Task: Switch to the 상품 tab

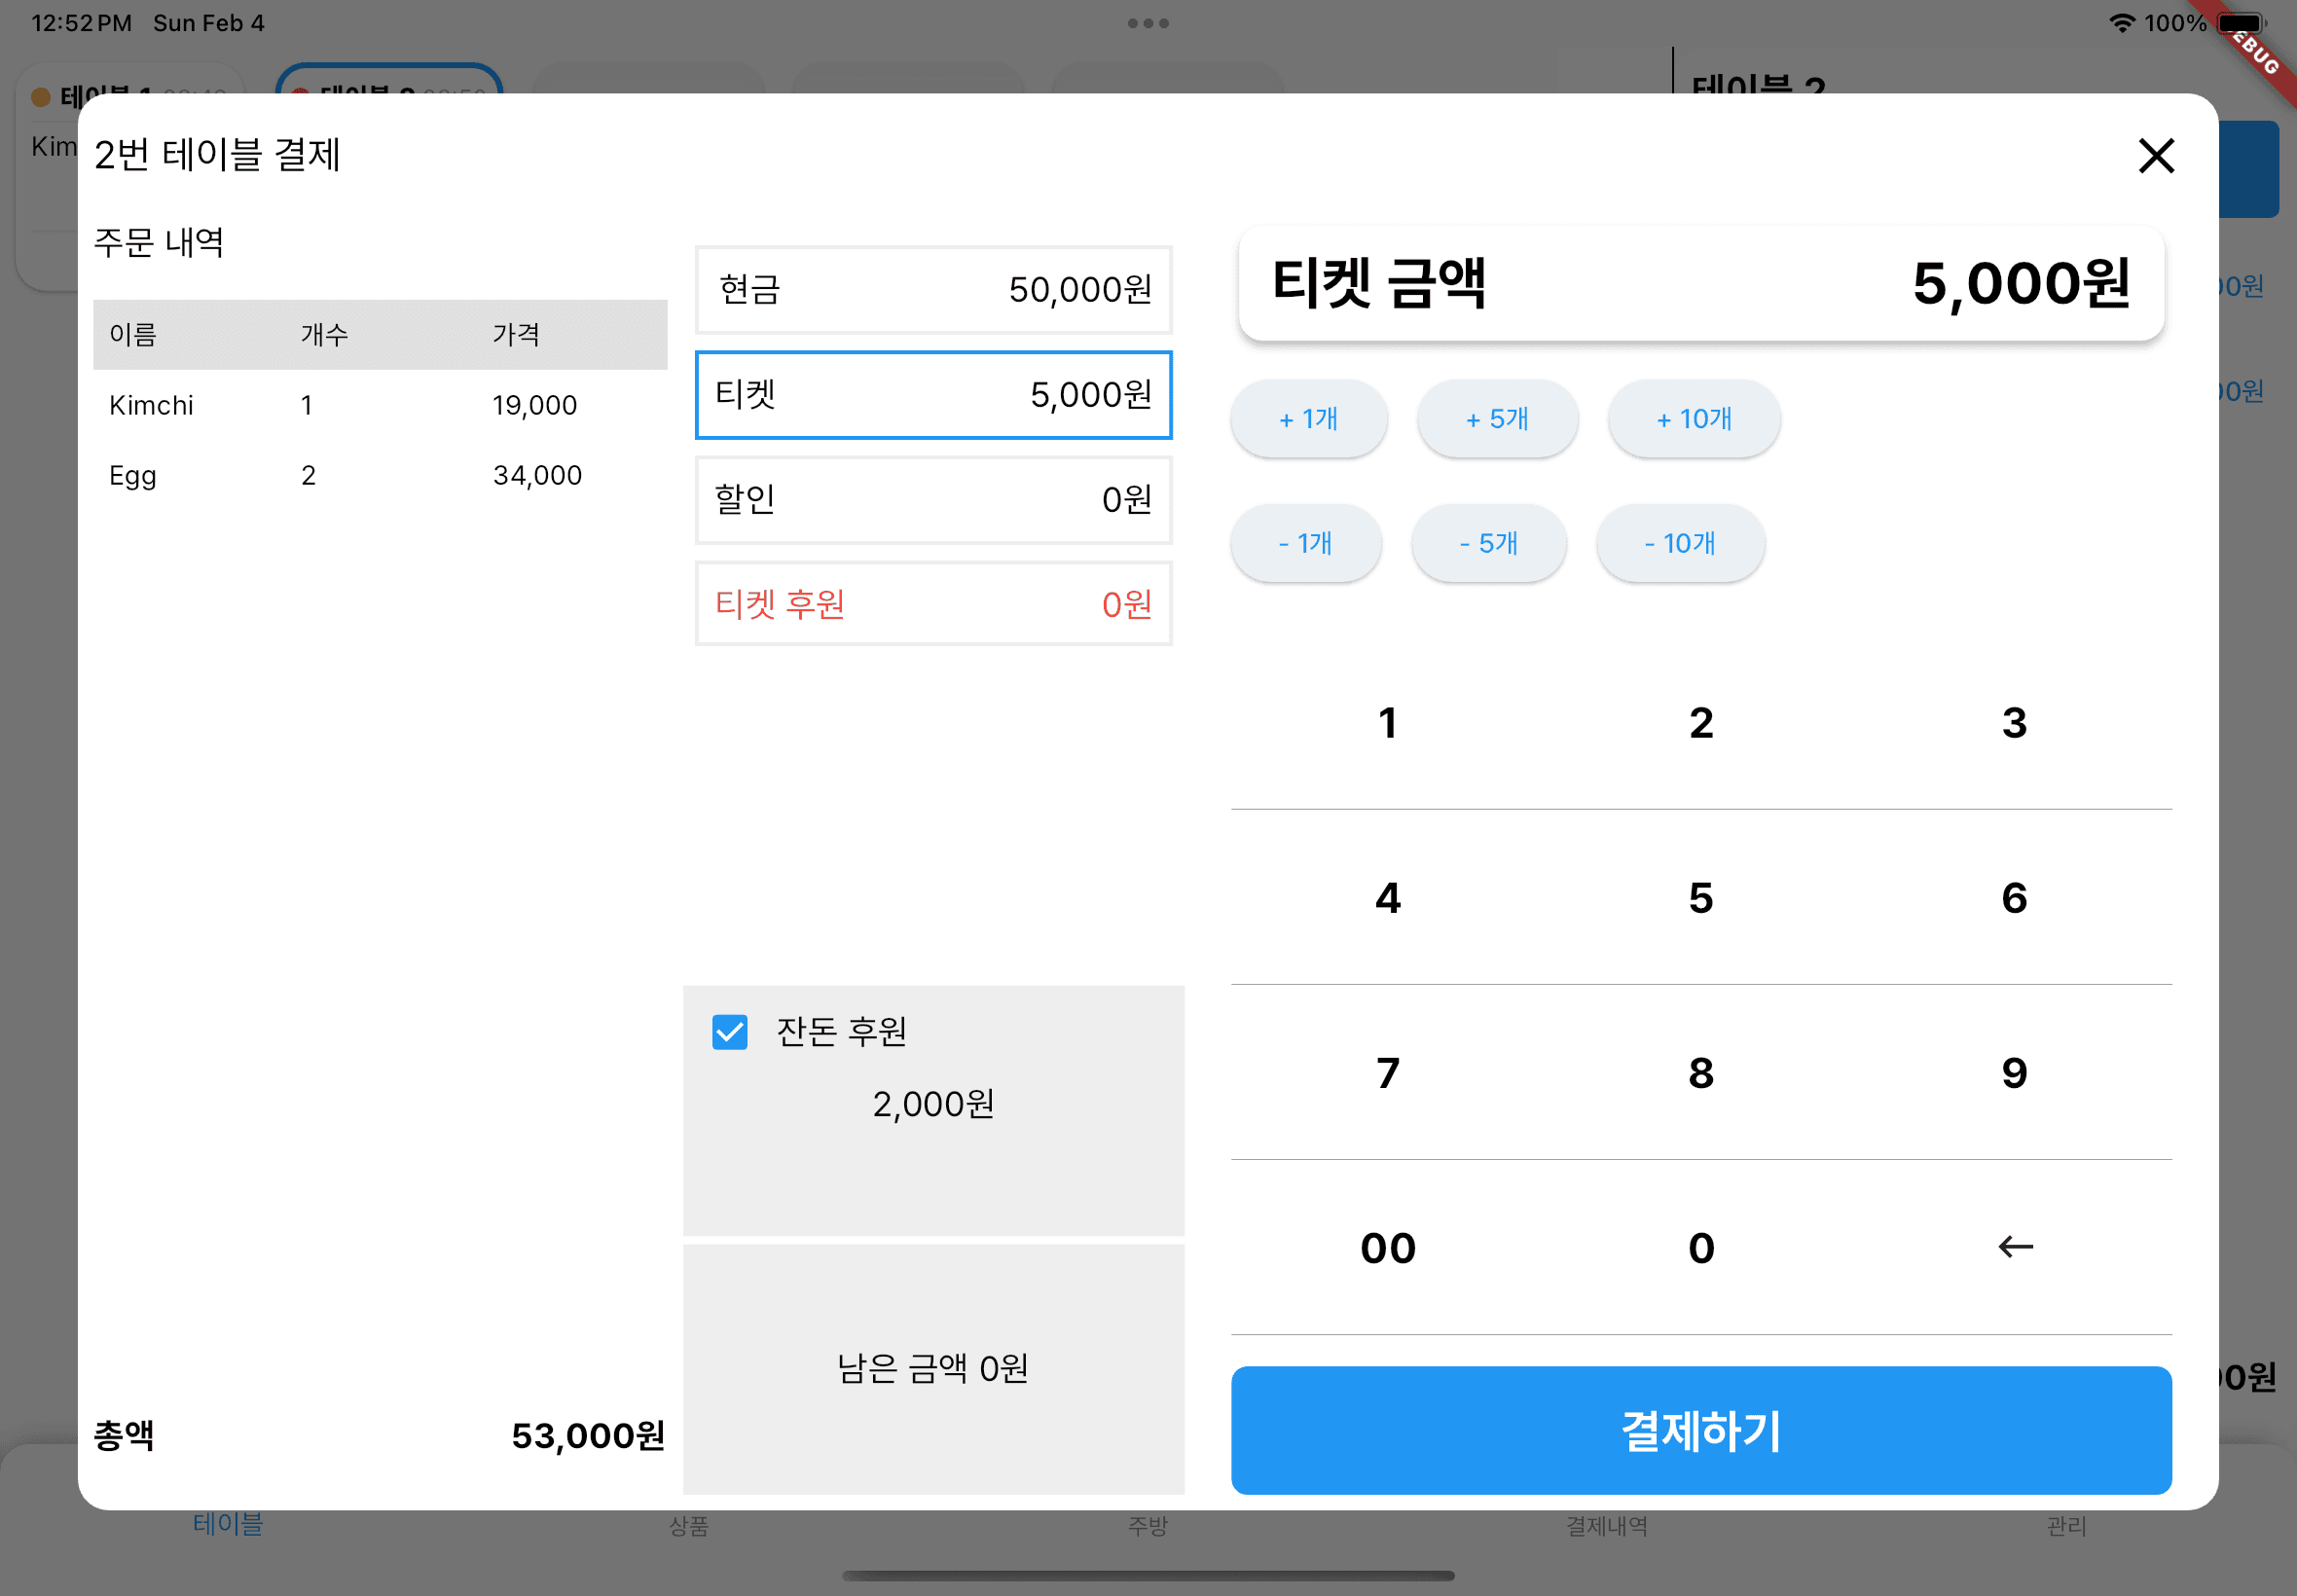Action: pos(688,1527)
